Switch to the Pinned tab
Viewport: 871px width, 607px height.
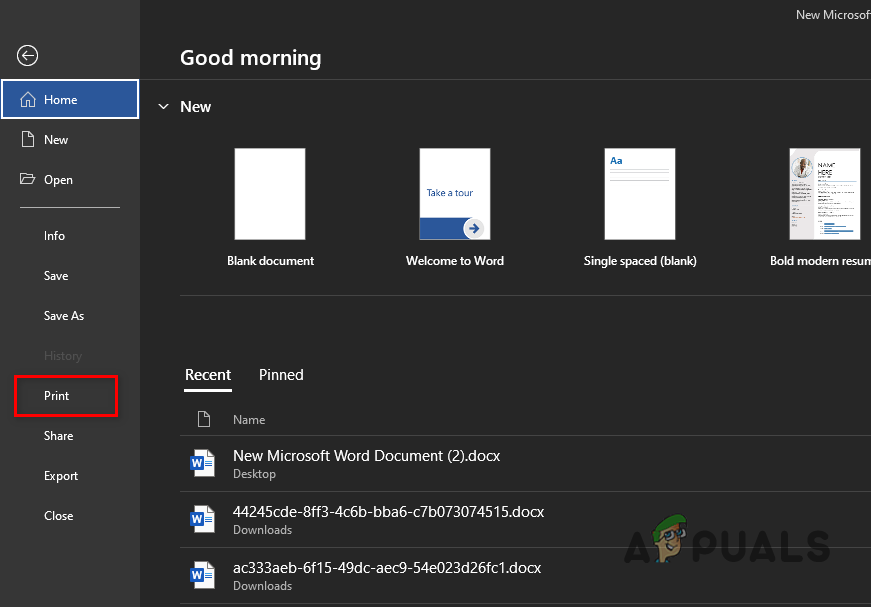[x=281, y=375]
